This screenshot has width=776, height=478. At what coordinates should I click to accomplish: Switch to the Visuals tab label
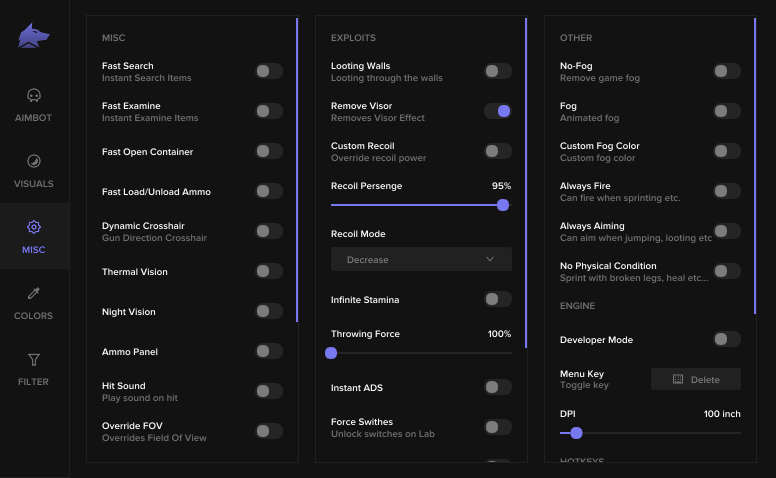click(34, 184)
